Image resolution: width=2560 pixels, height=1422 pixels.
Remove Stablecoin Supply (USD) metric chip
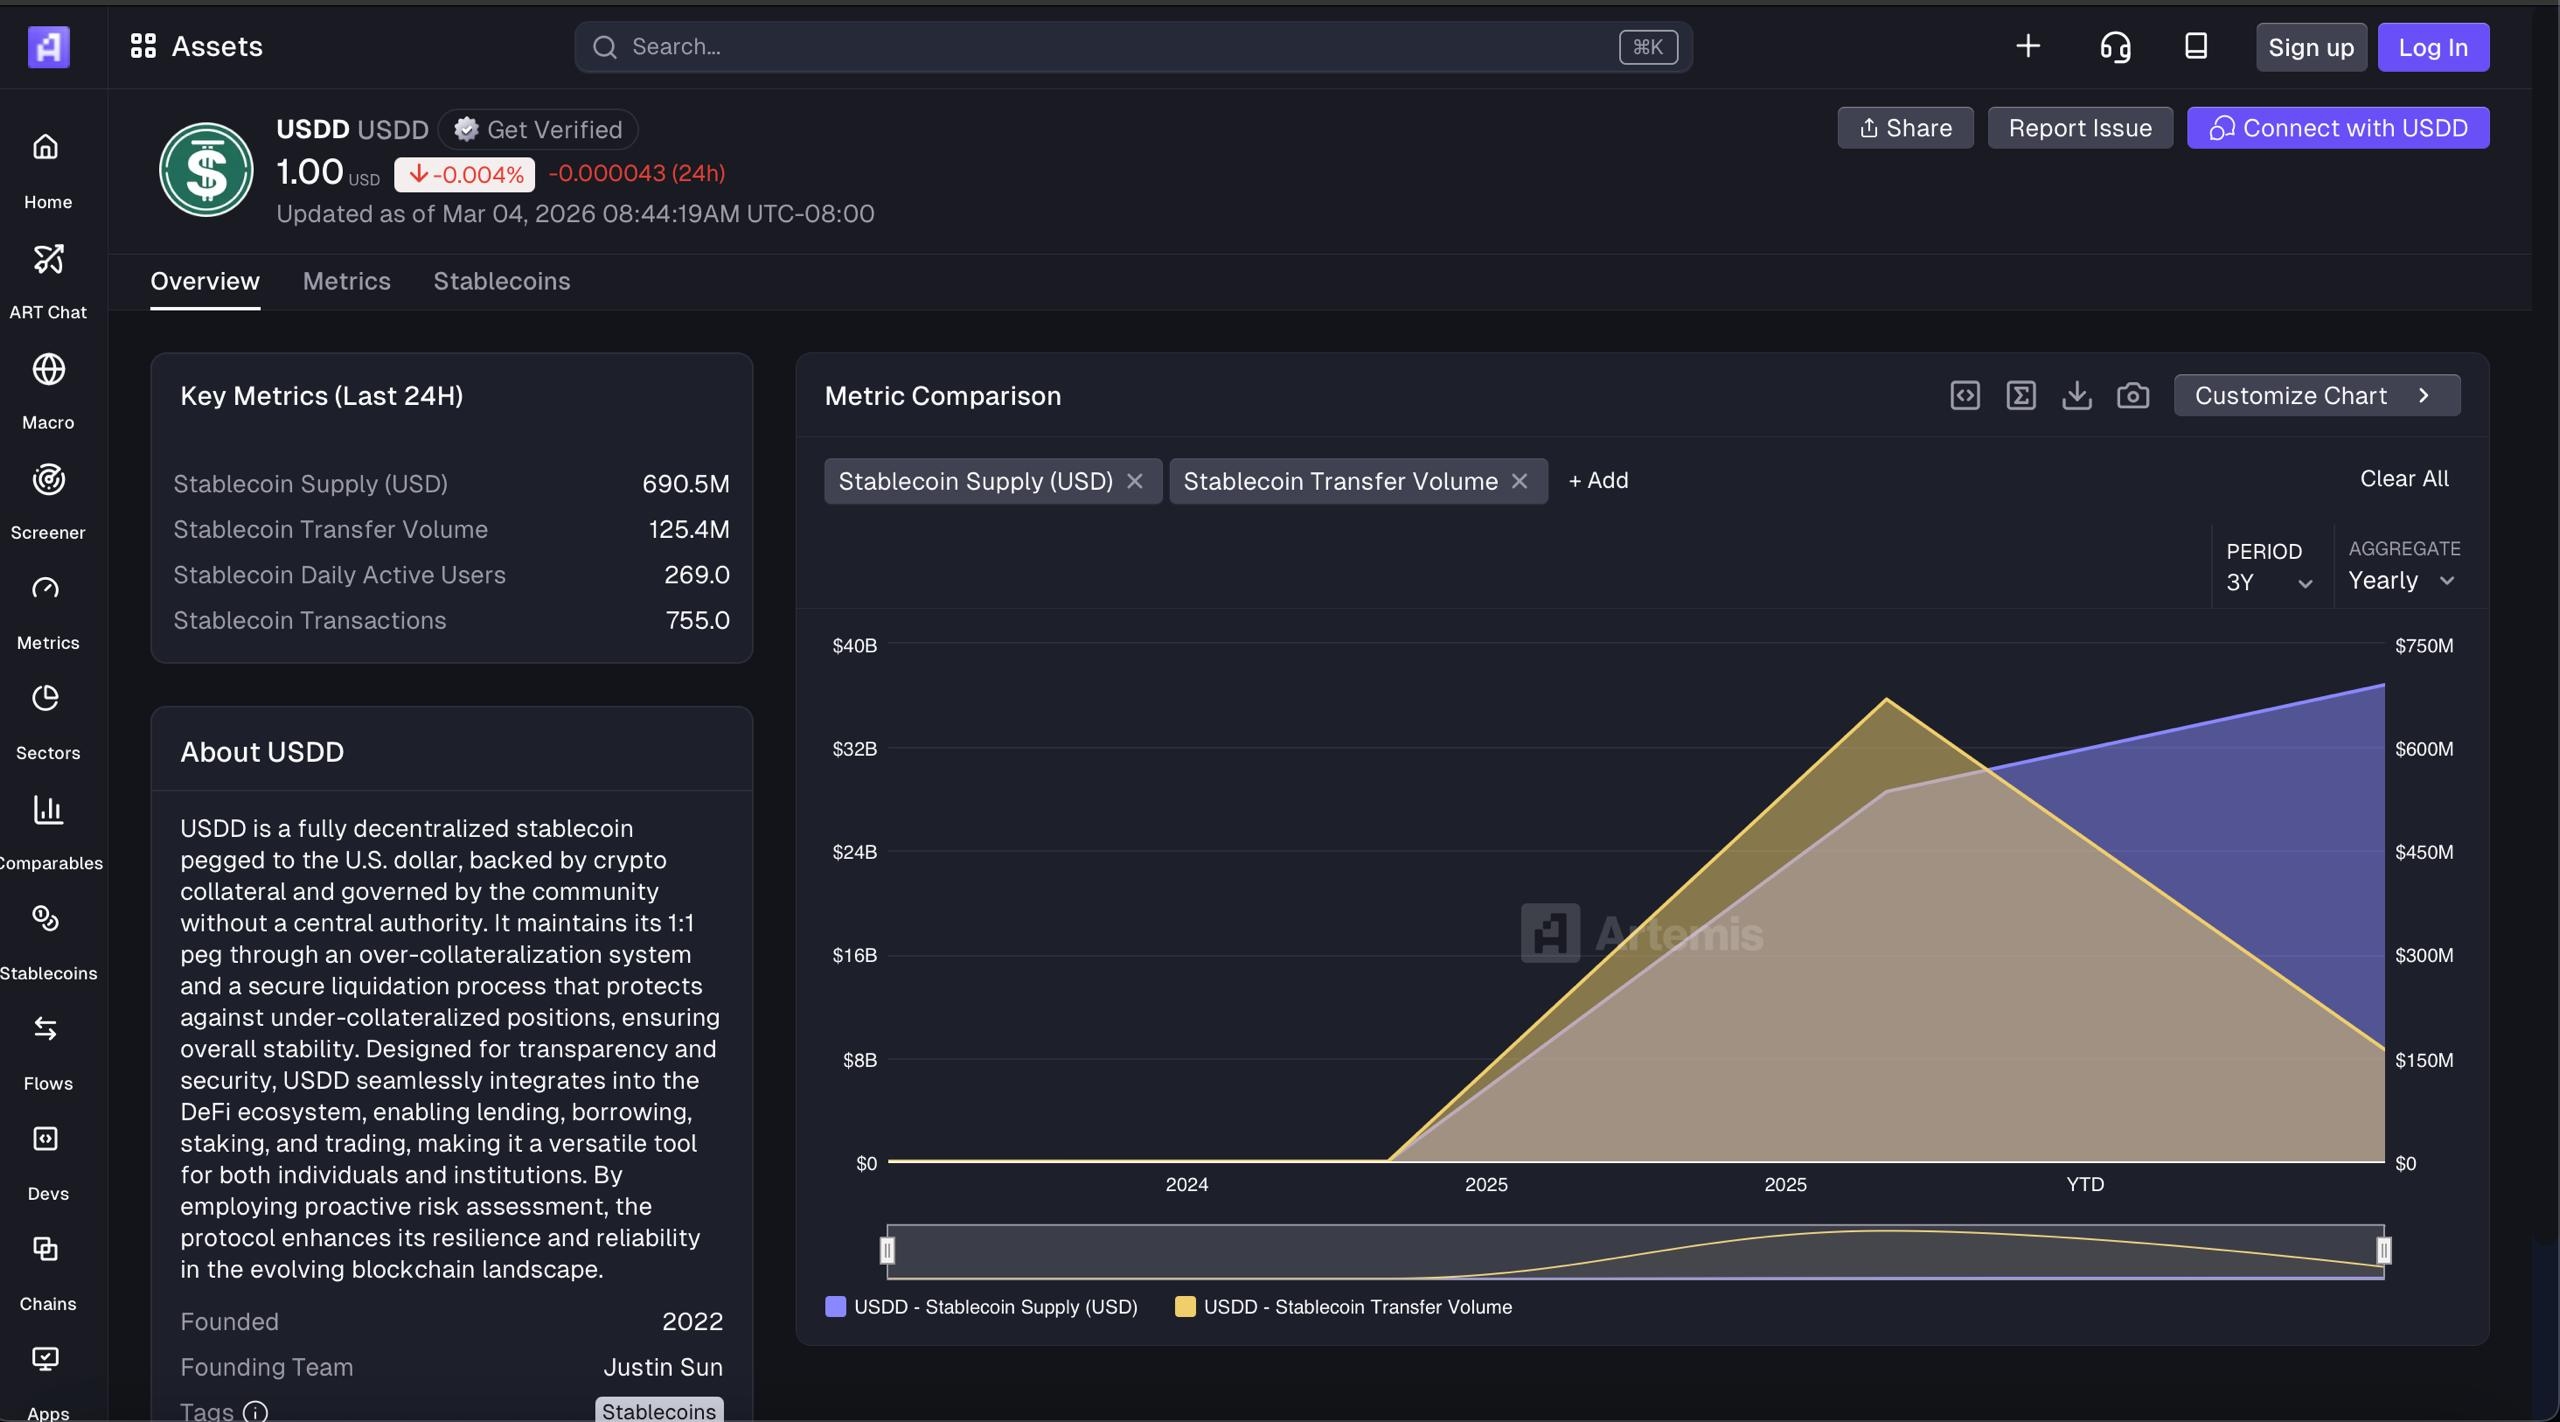pyautogui.click(x=1134, y=481)
